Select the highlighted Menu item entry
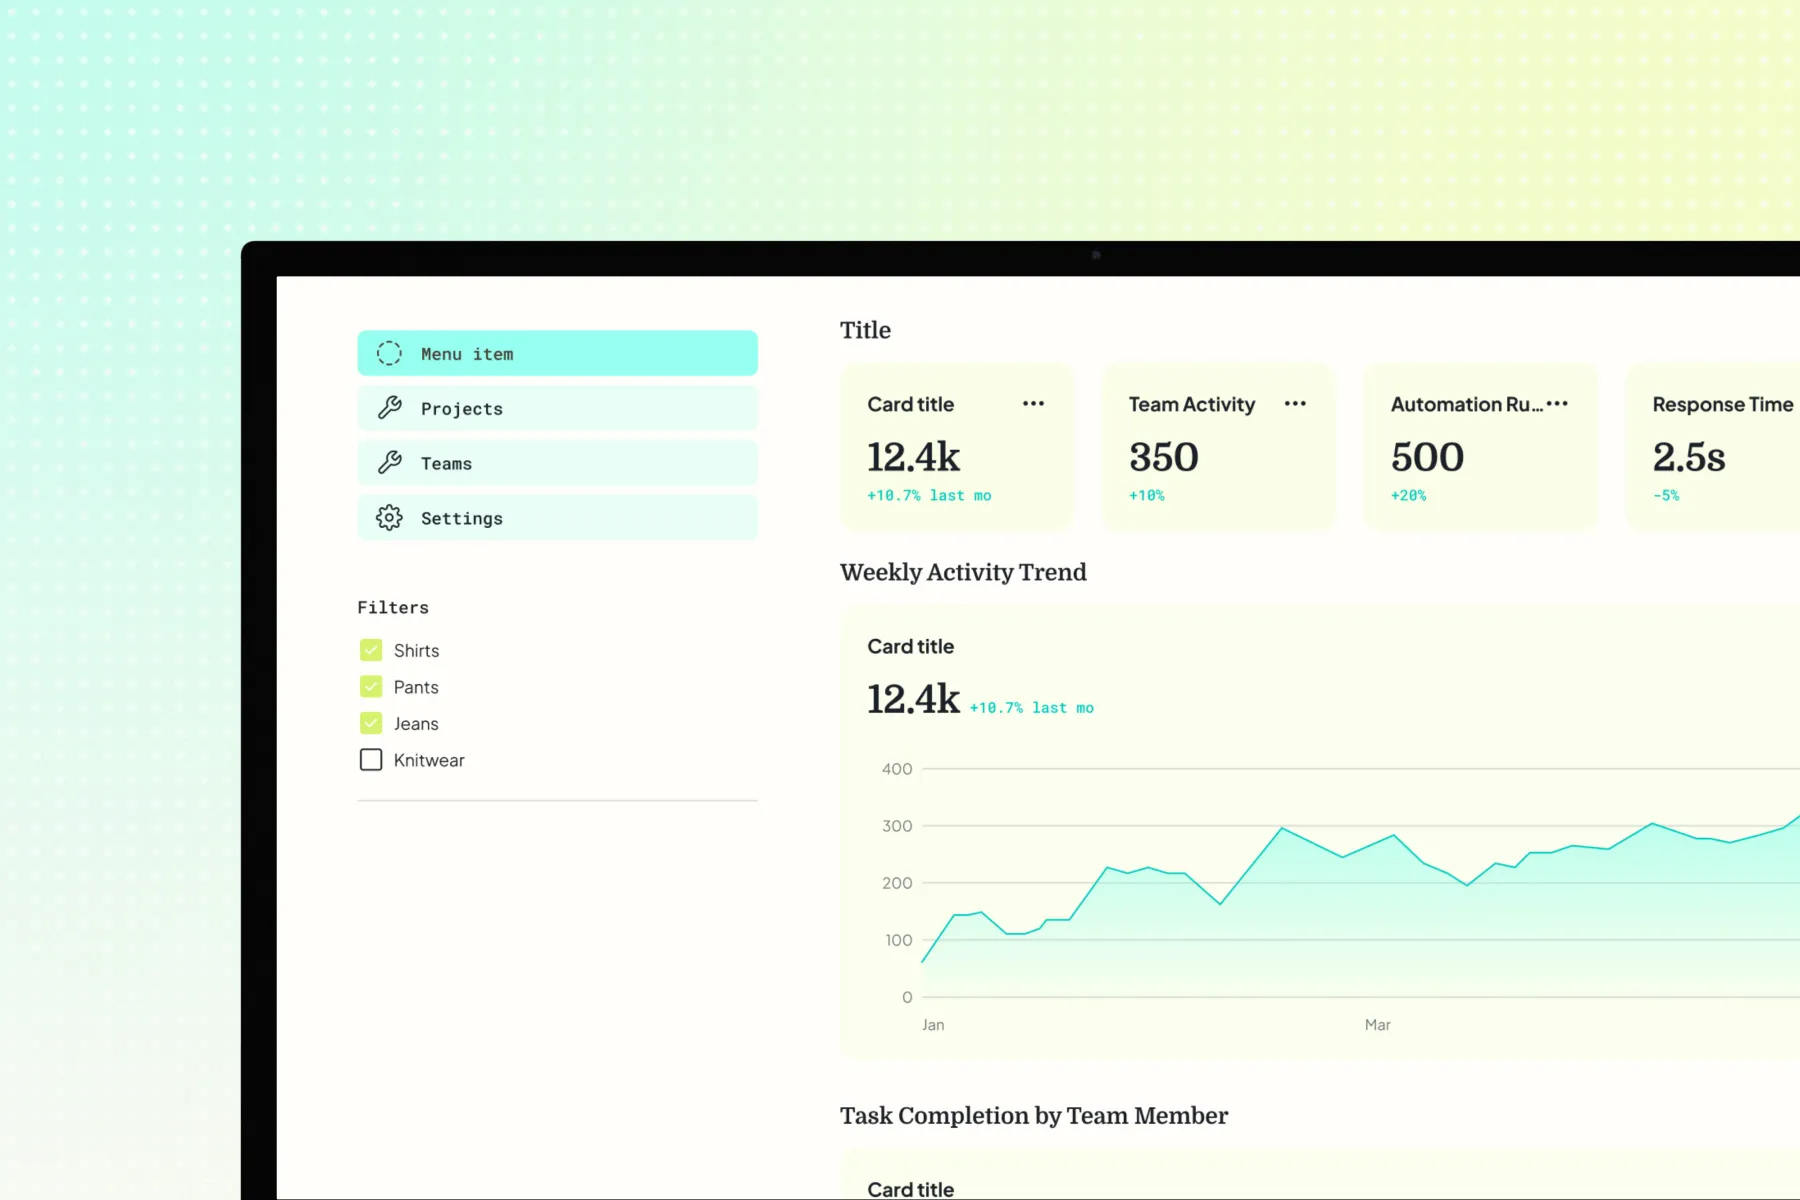This screenshot has width=1800, height=1200. 557,353
